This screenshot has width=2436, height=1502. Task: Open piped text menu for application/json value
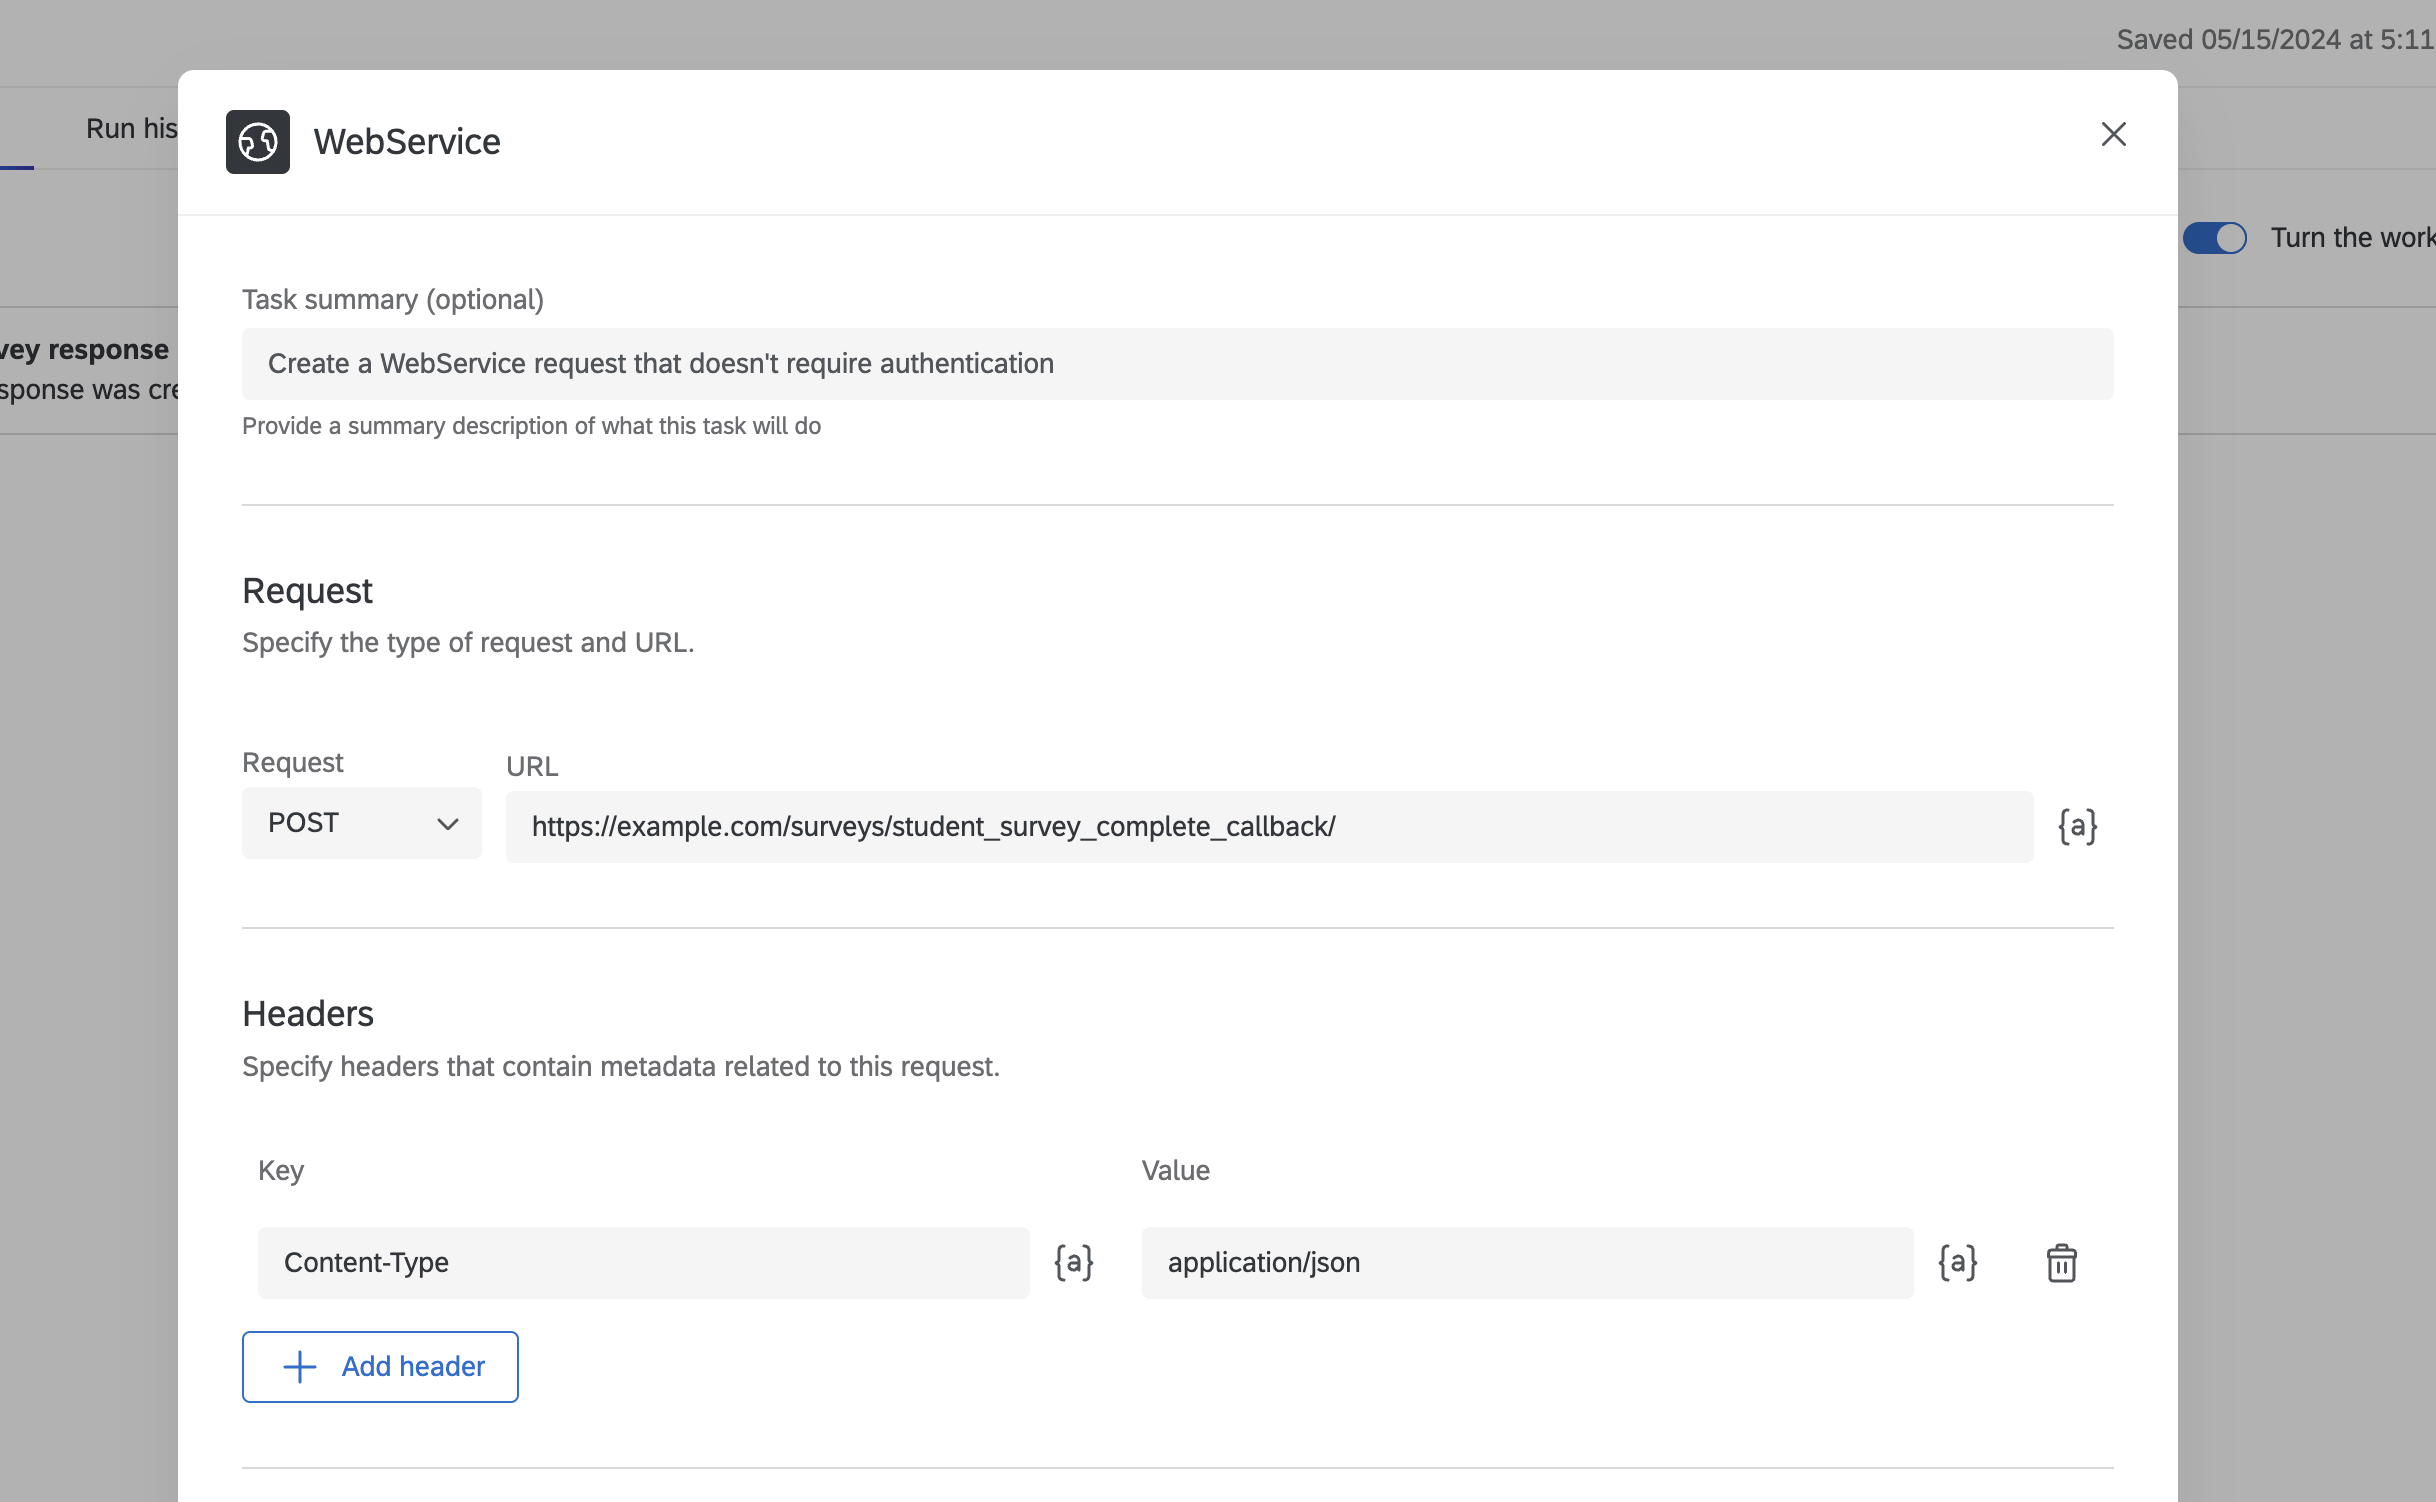click(x=1957, y=1262)
